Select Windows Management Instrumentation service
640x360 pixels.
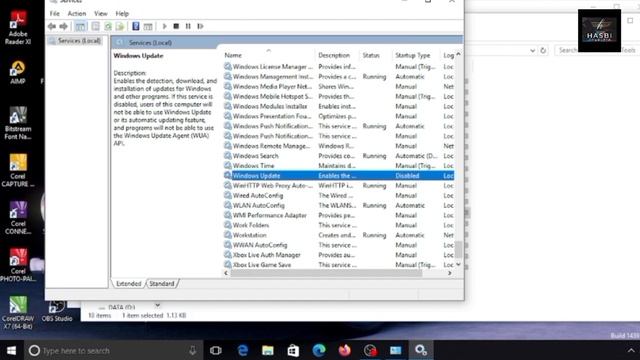click(339, 77)
